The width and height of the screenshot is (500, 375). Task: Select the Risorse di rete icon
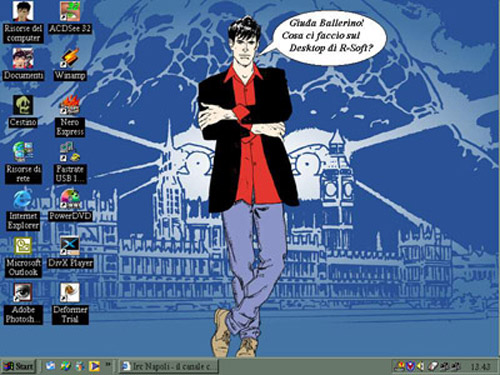pos(23,152)
